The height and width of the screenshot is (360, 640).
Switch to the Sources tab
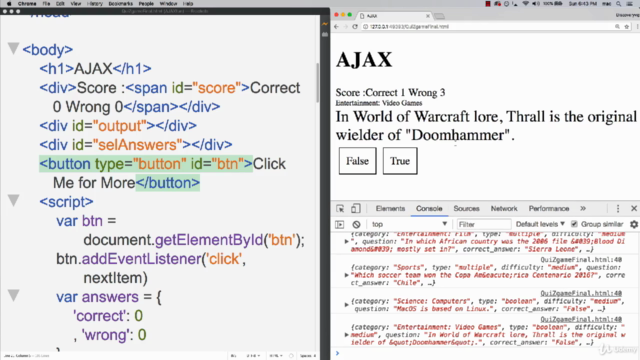coord(466,209)
